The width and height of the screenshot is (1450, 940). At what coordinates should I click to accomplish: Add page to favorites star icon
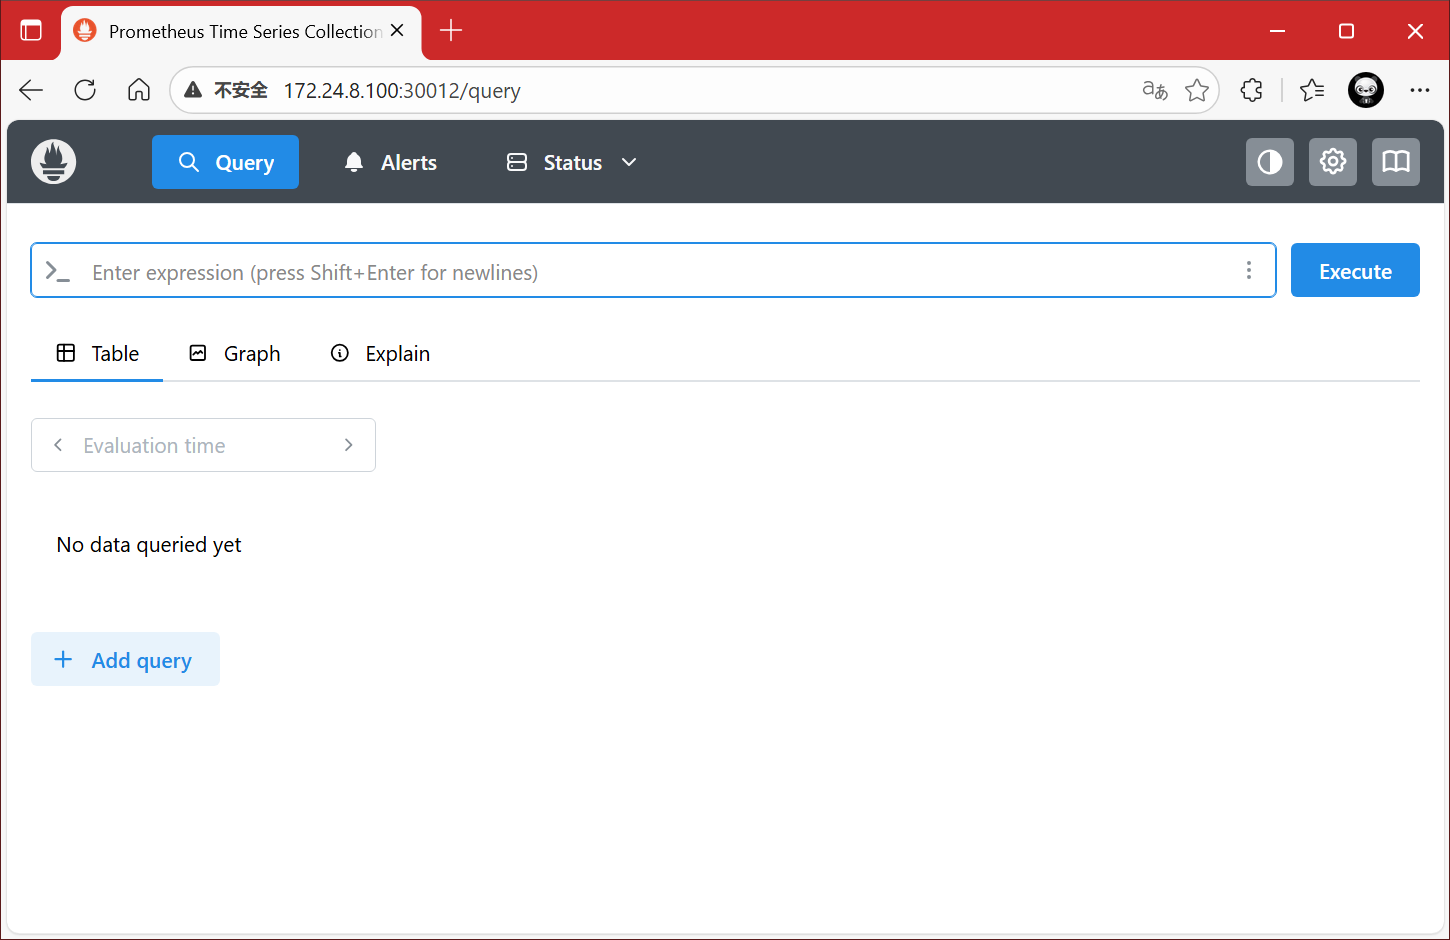click(1196, 90)
